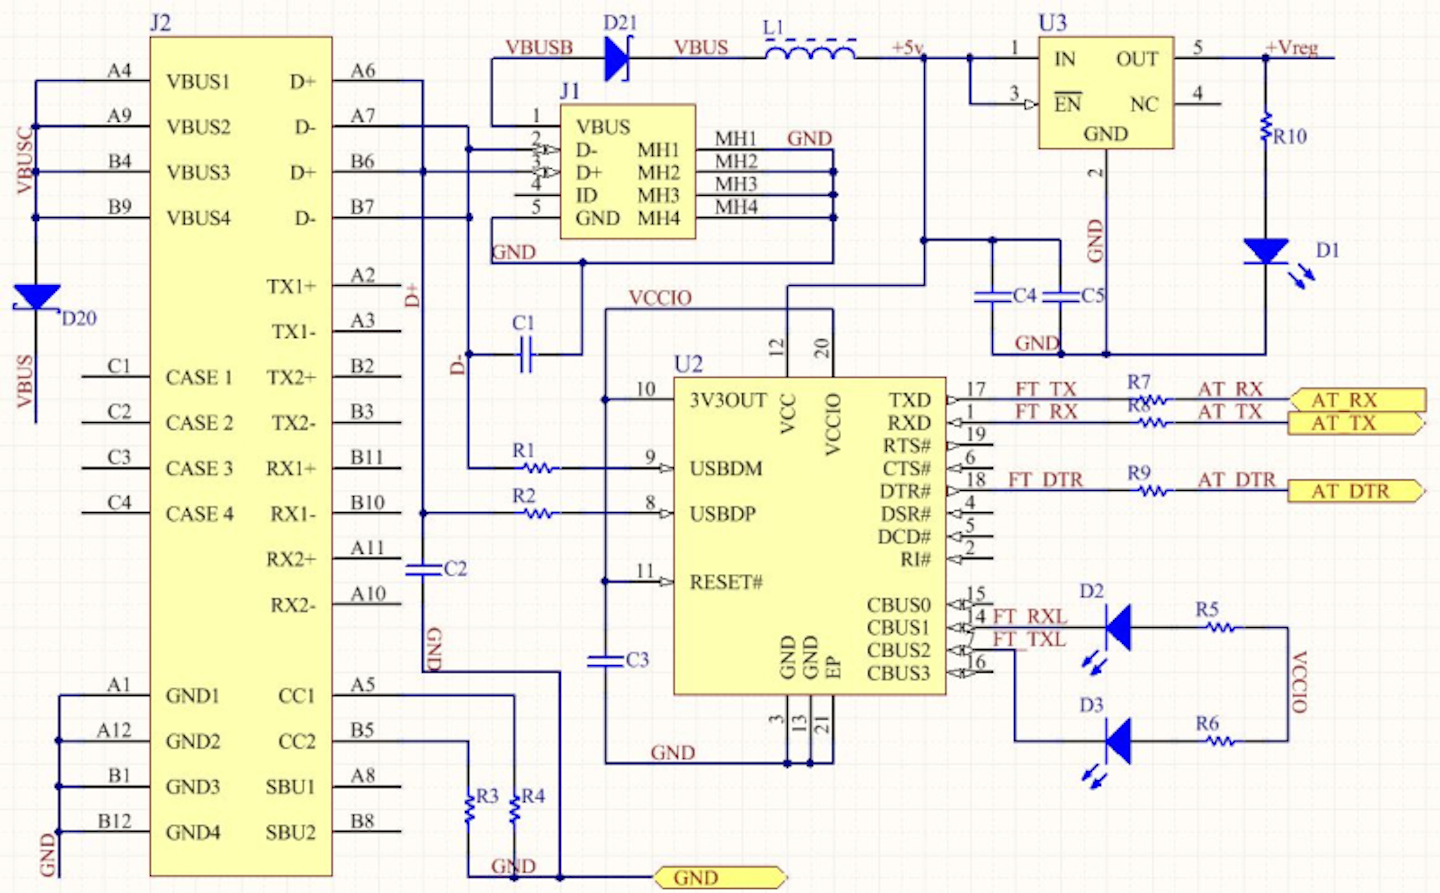The width and height of the screenshot is (1440, 893).
Task: Click the D20 diode on VBUS line
Action: pos(37,297)
